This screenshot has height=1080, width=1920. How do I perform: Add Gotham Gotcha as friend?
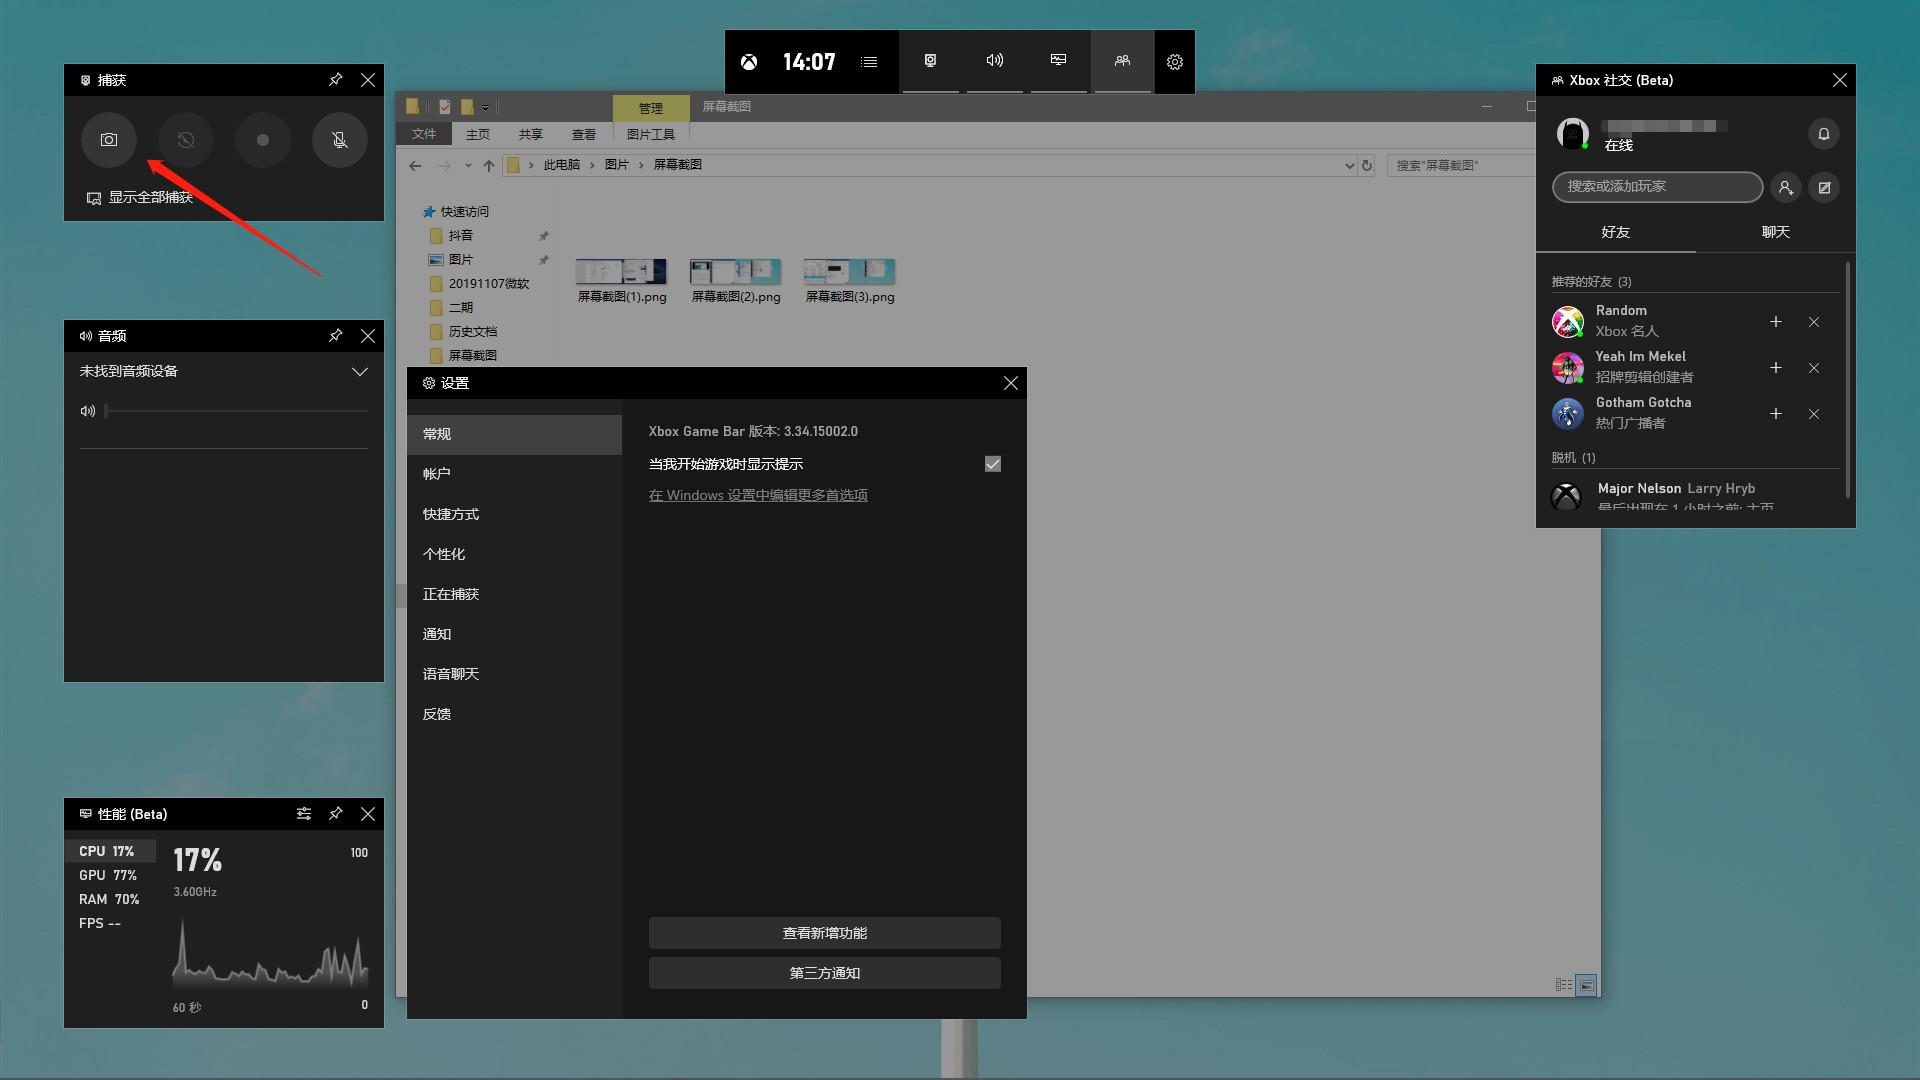(1776, 414)
